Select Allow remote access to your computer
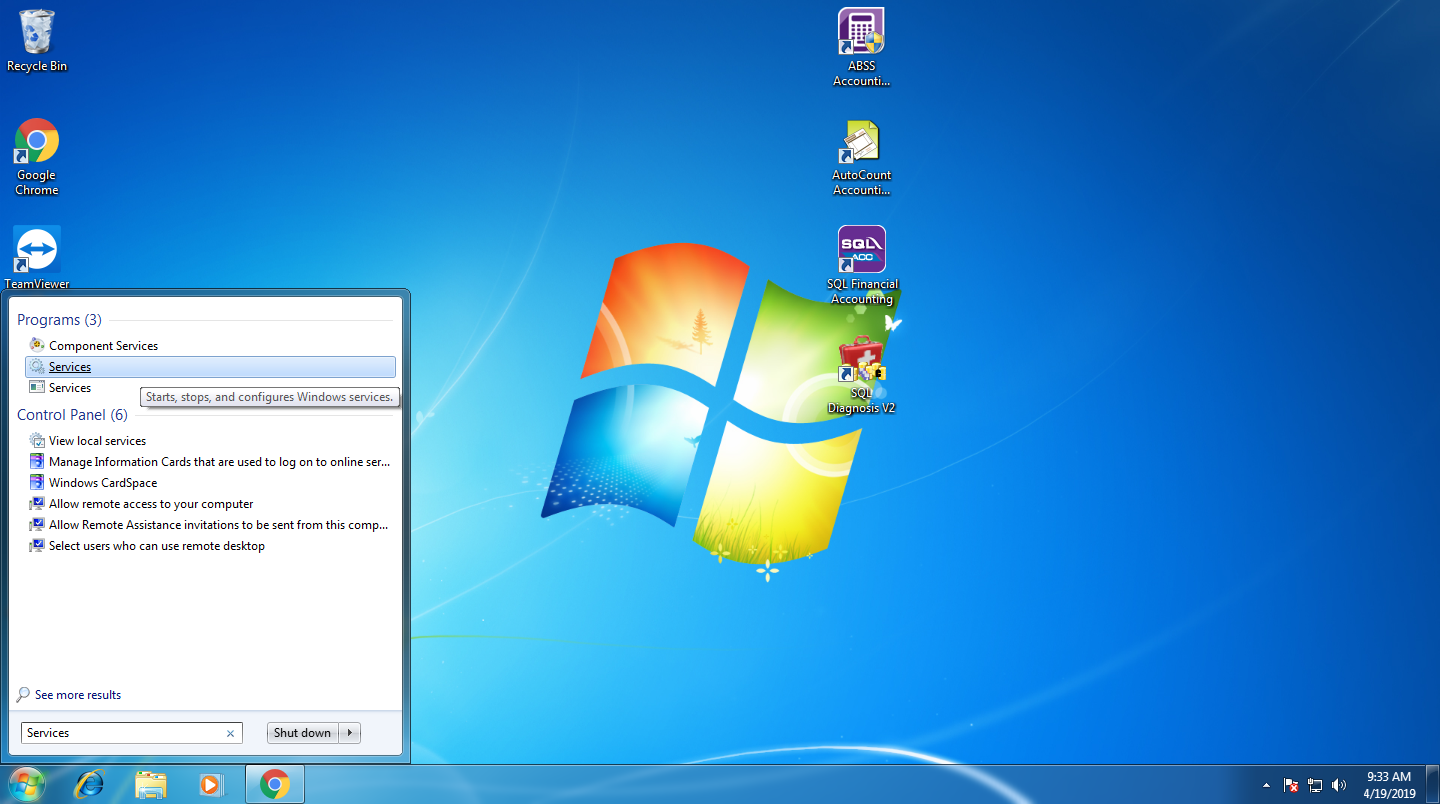 [x=210, y=504]
